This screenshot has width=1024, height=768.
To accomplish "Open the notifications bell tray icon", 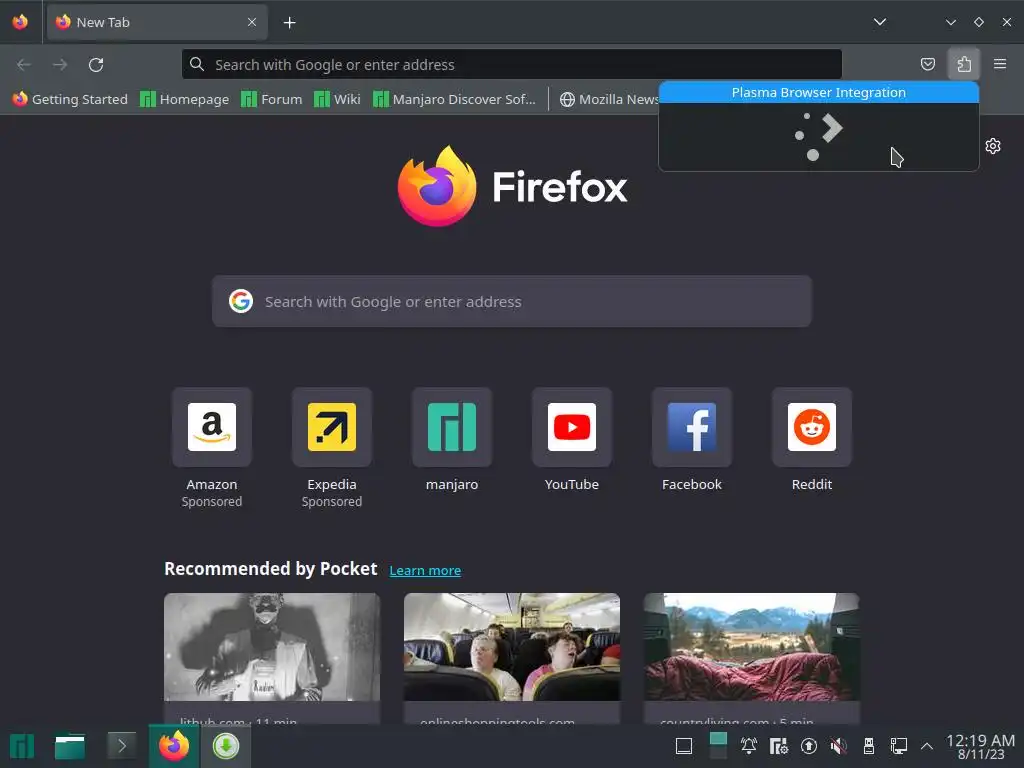I will pos(748,746).
